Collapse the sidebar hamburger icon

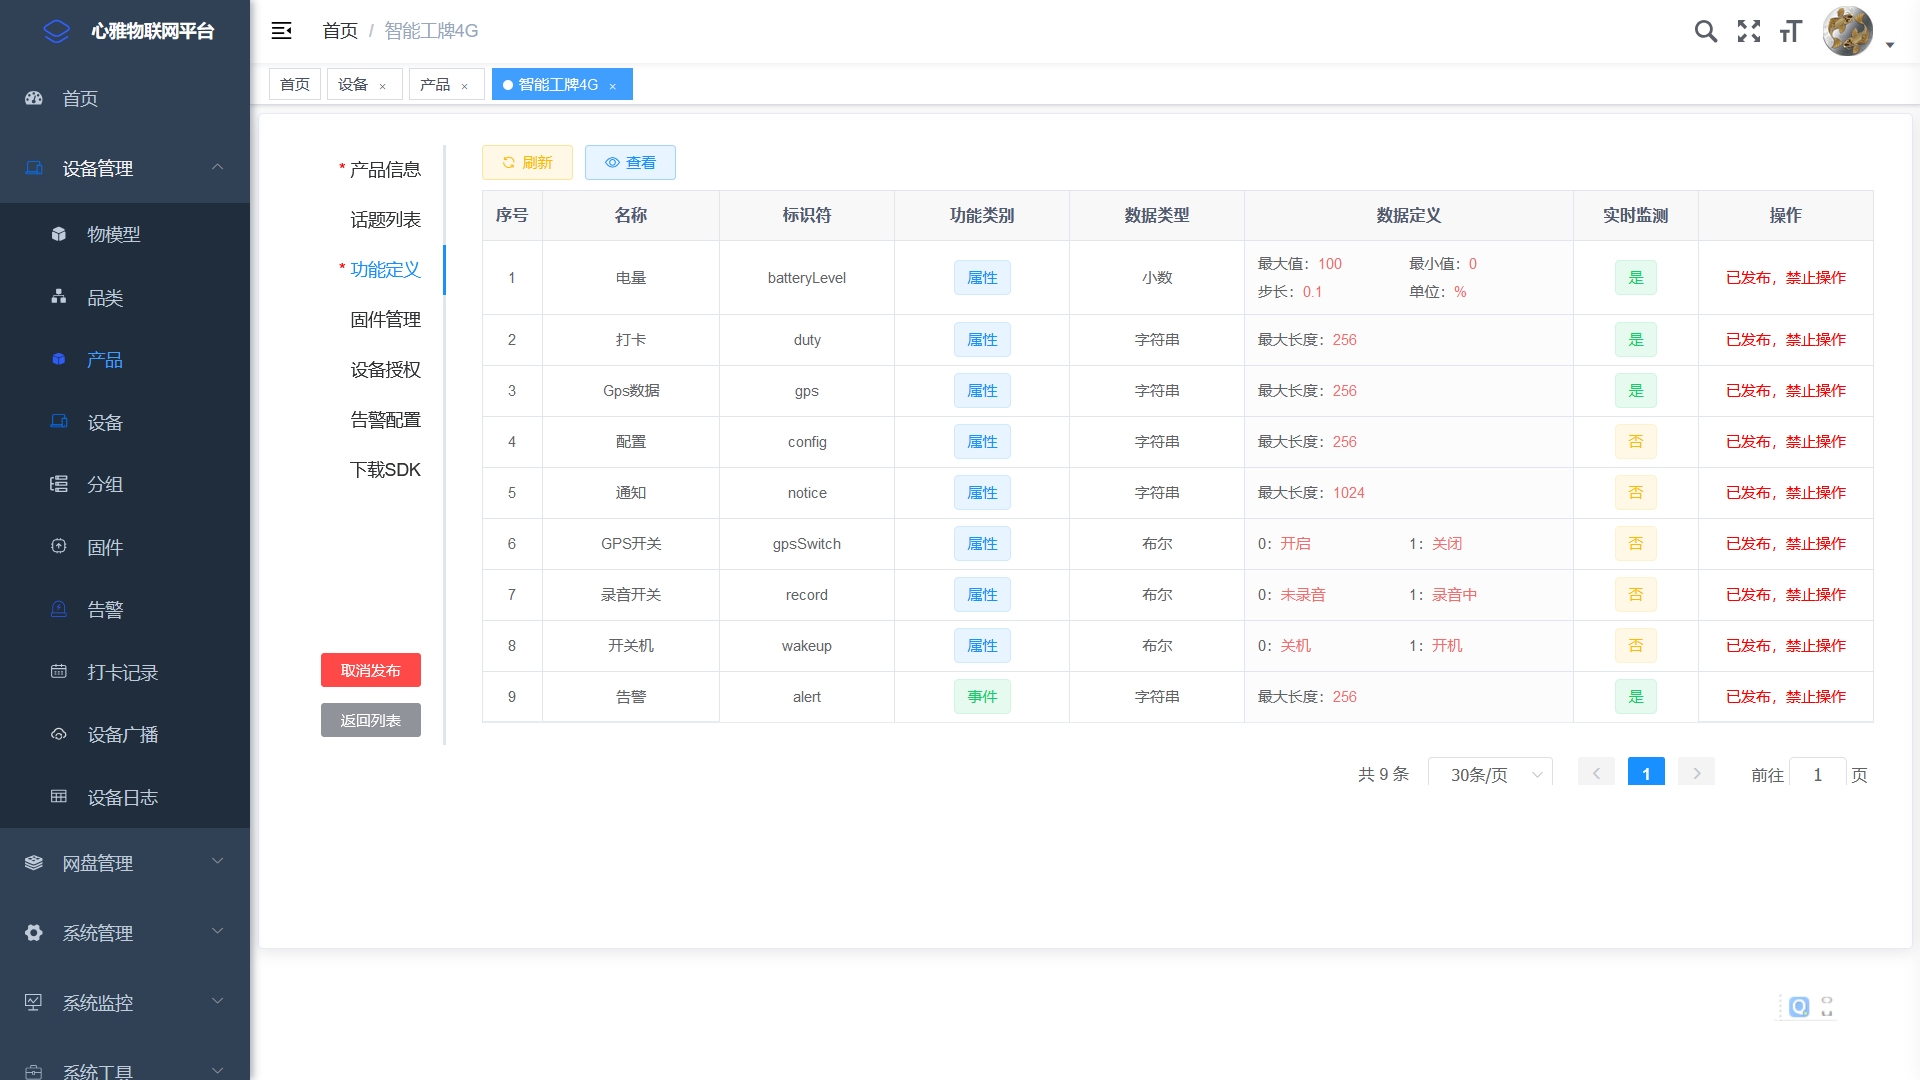tap(281, 31)
